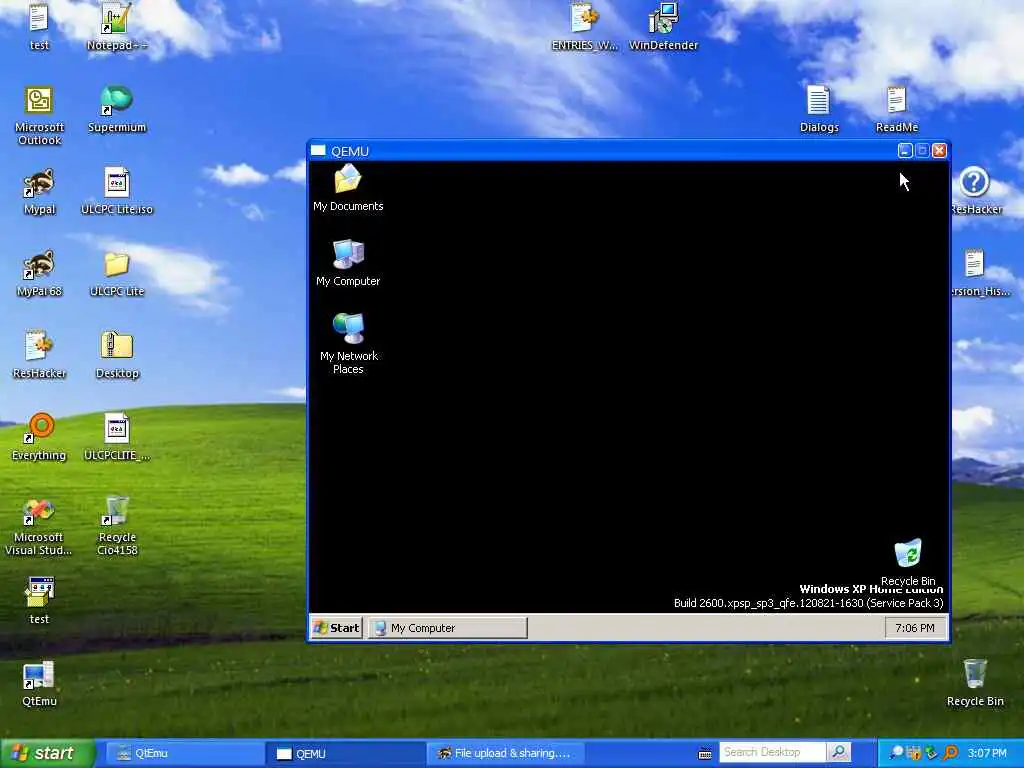This screenshot has height=768, width=1024.
Task: Open the host green start menu
Action: [48, 753]
